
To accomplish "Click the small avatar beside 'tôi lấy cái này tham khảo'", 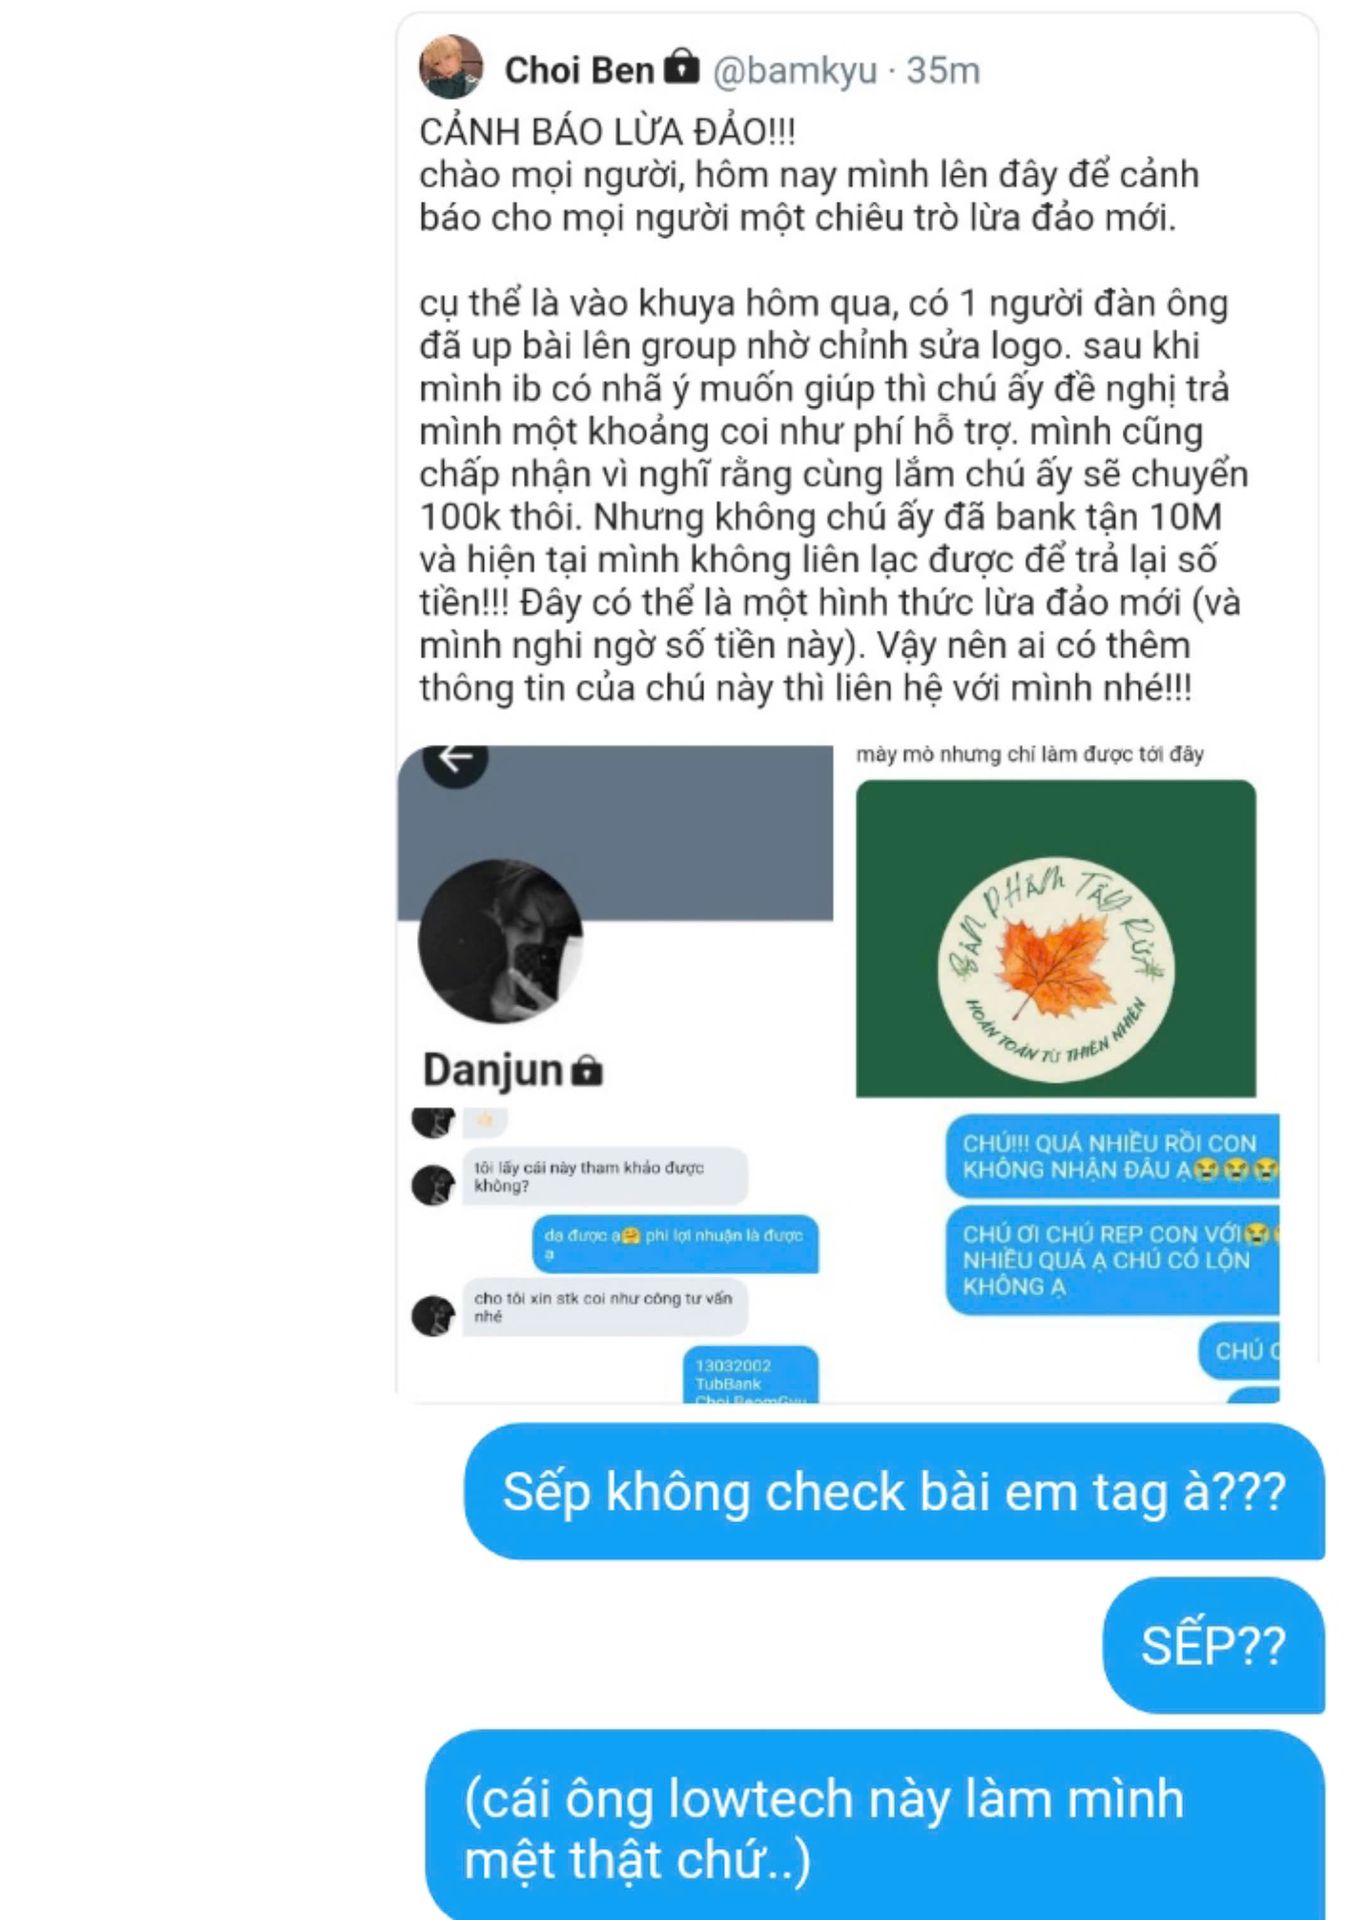I will [x=433, y=1185].
